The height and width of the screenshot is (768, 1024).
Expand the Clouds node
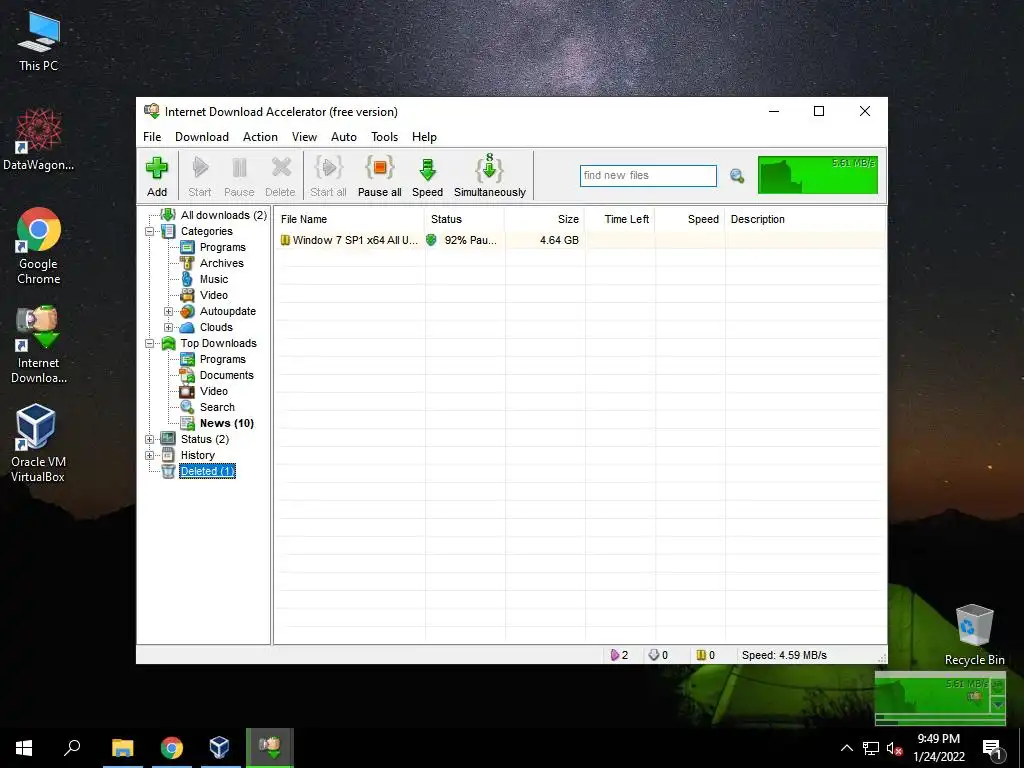point(168,327)
